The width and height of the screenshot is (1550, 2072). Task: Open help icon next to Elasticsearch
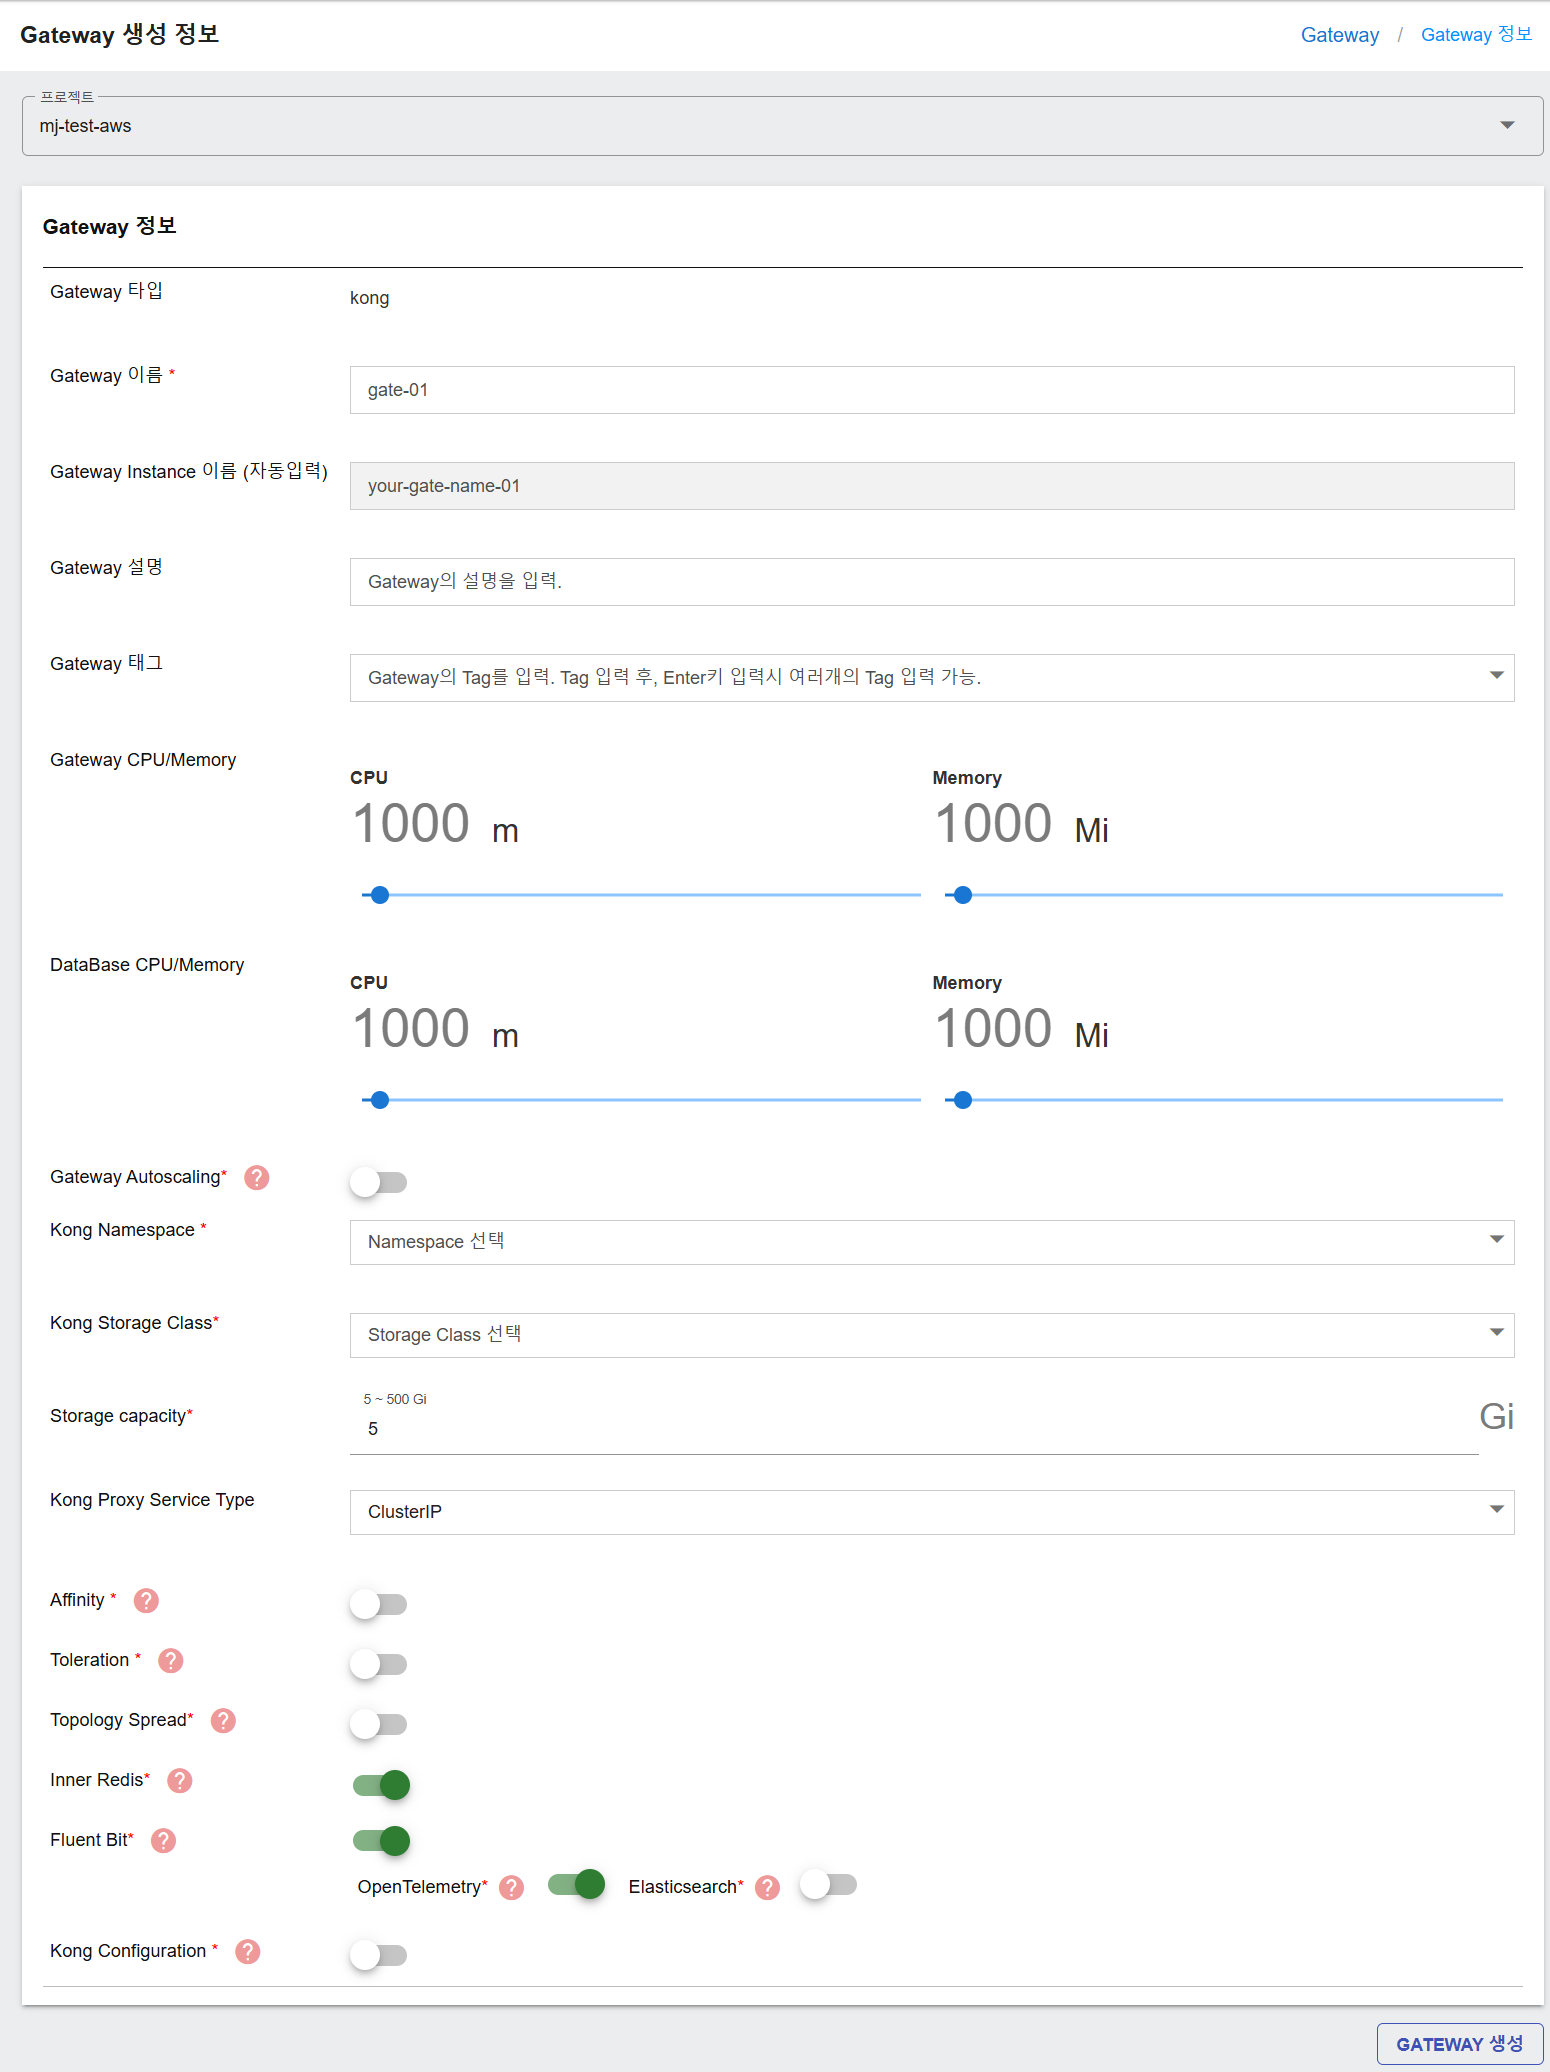(768, 1888)
